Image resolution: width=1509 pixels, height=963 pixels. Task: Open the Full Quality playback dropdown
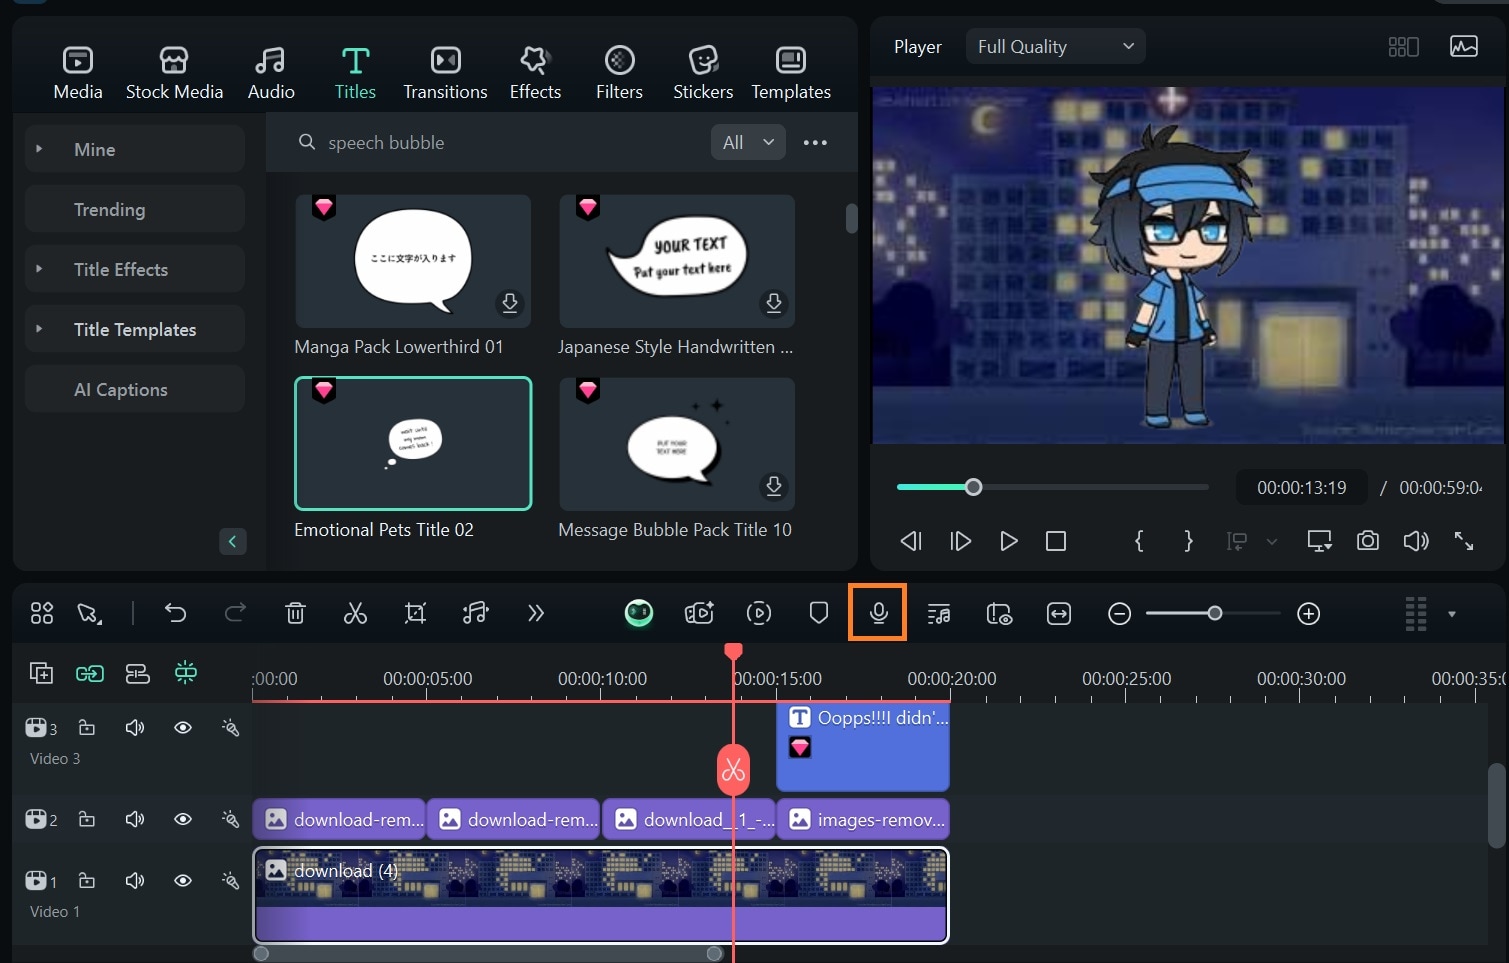(x=1055, y=47)
